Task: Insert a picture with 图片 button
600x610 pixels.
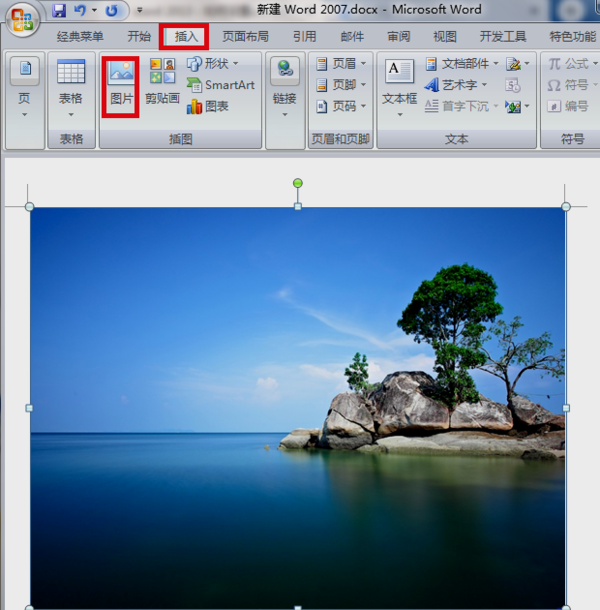Action: point(121,86)
